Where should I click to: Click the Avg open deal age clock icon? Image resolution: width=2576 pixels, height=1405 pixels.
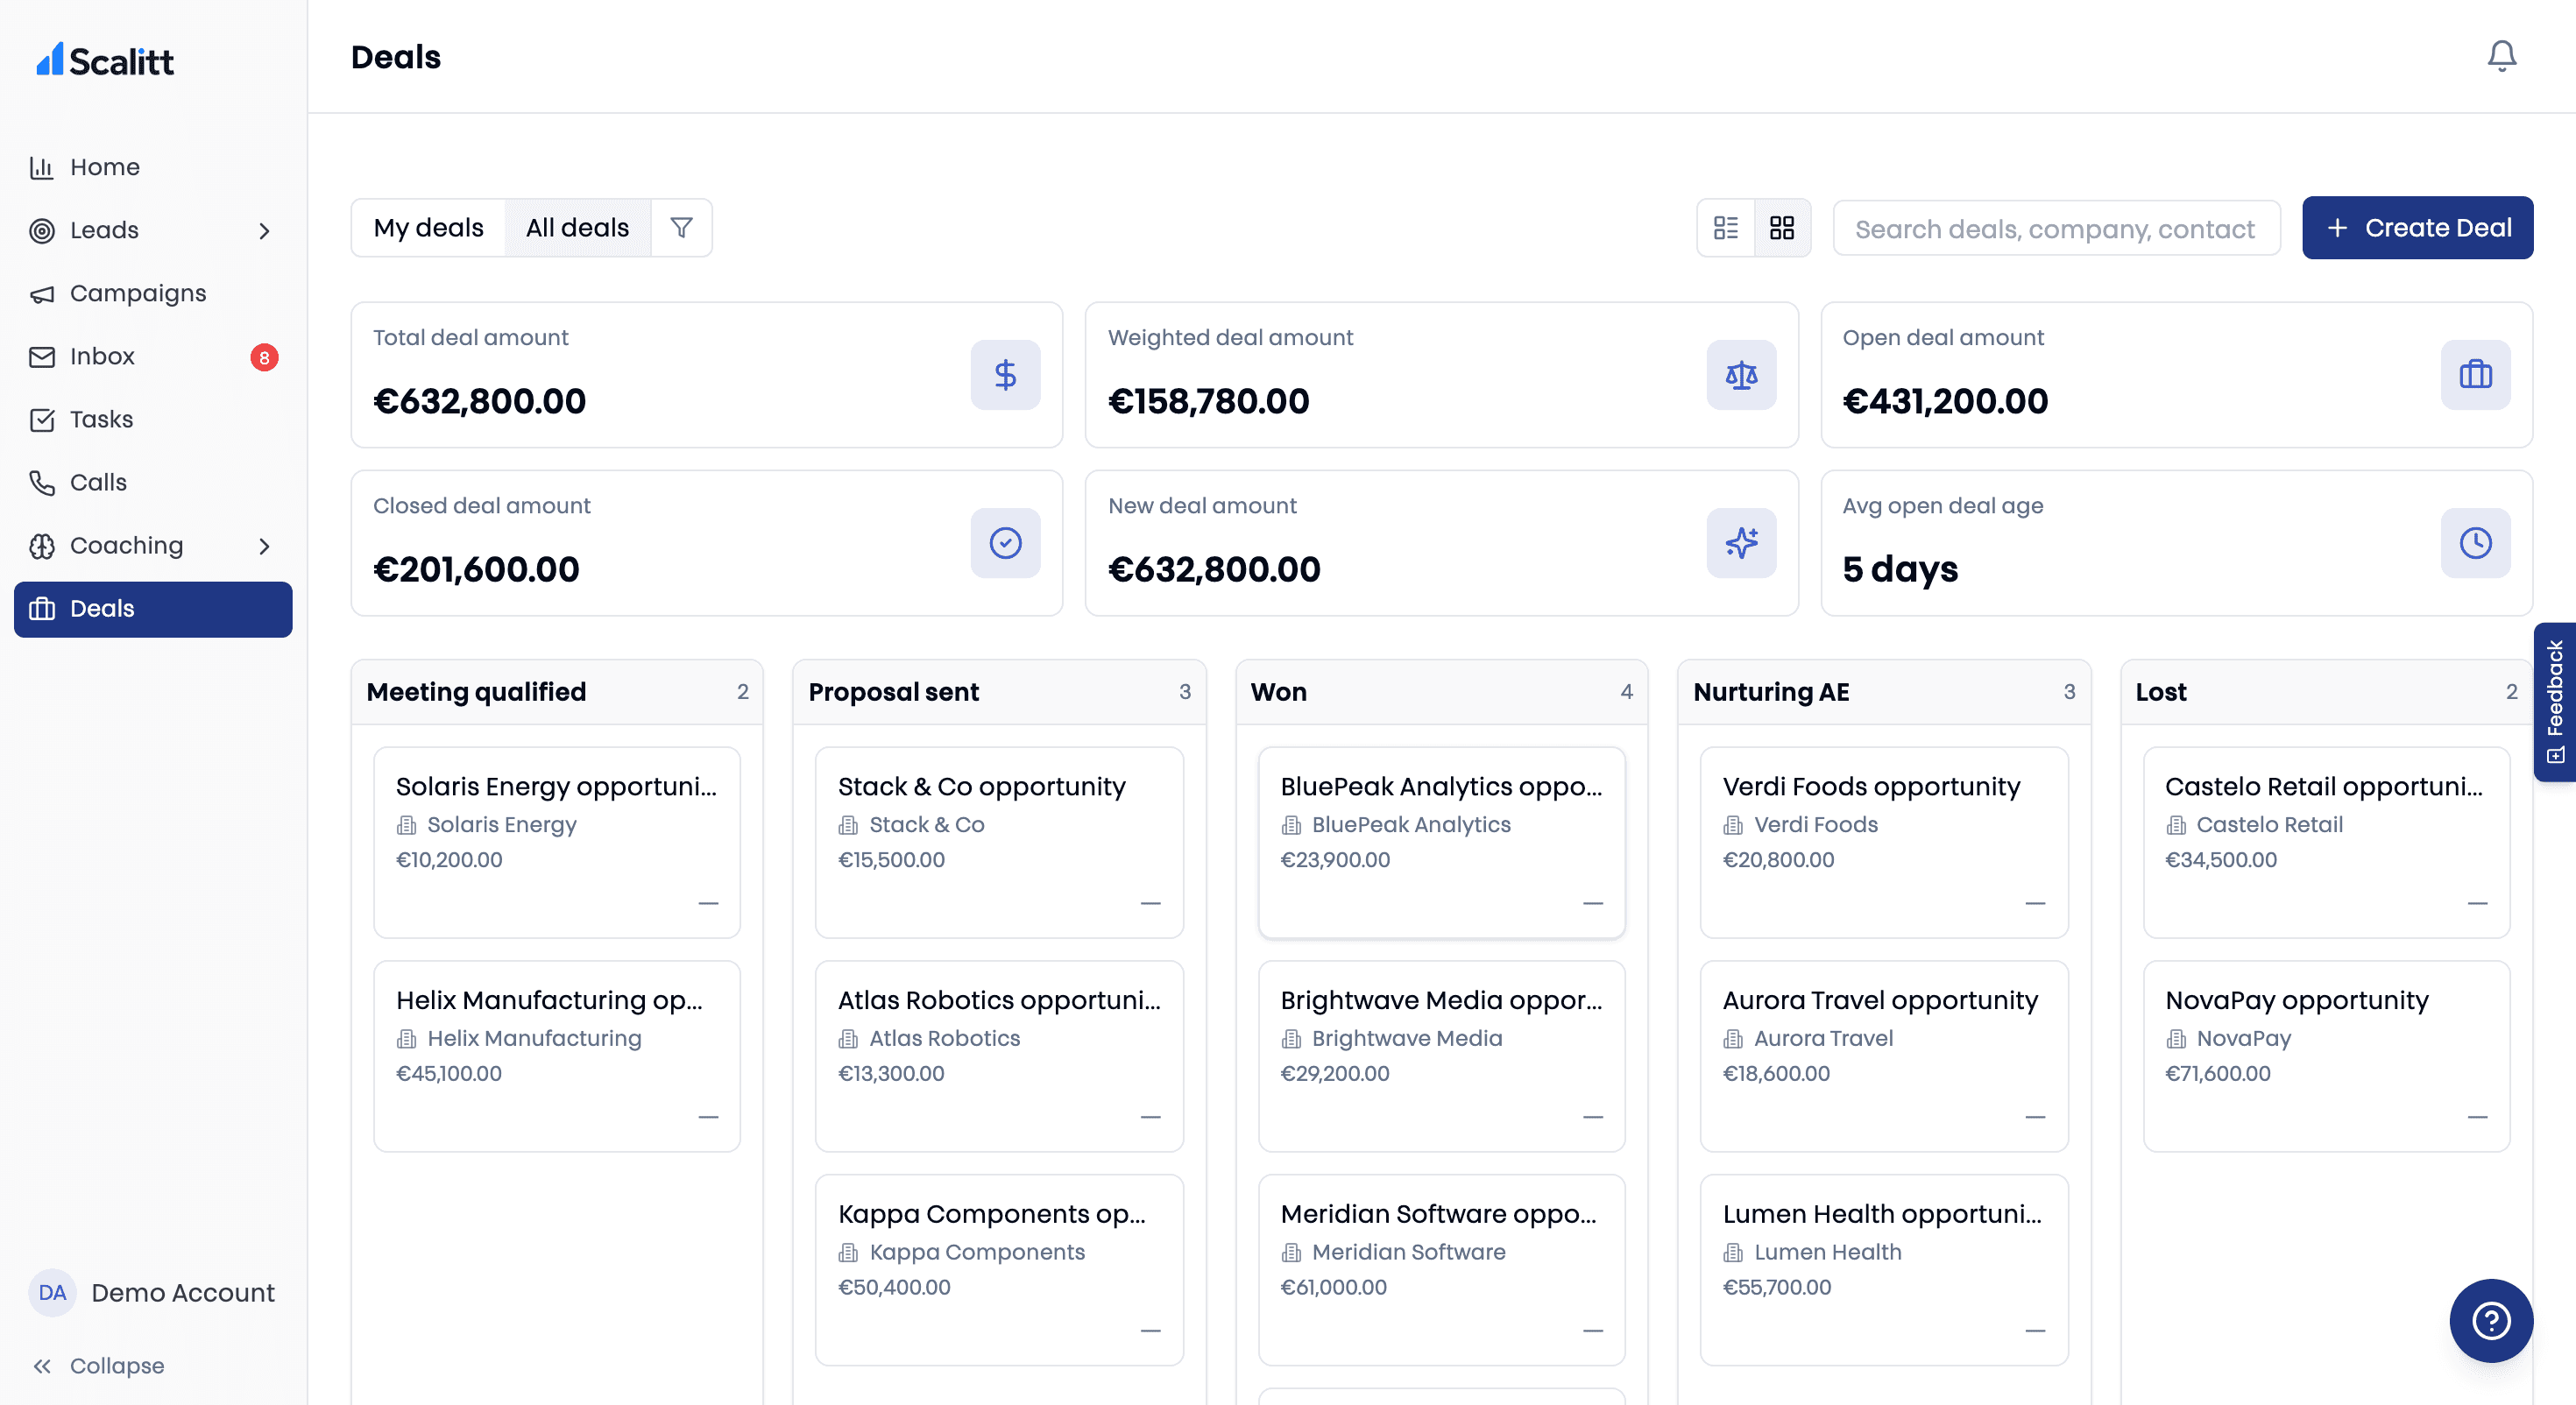(x=2475, y=543)
